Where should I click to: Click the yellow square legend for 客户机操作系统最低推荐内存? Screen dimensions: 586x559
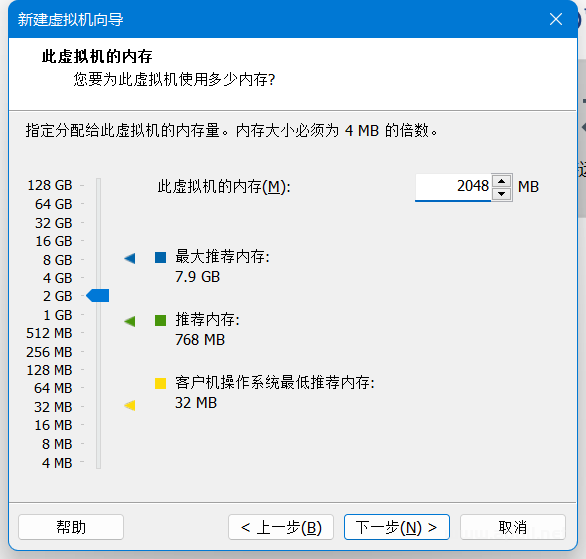[x=160, y=383]
